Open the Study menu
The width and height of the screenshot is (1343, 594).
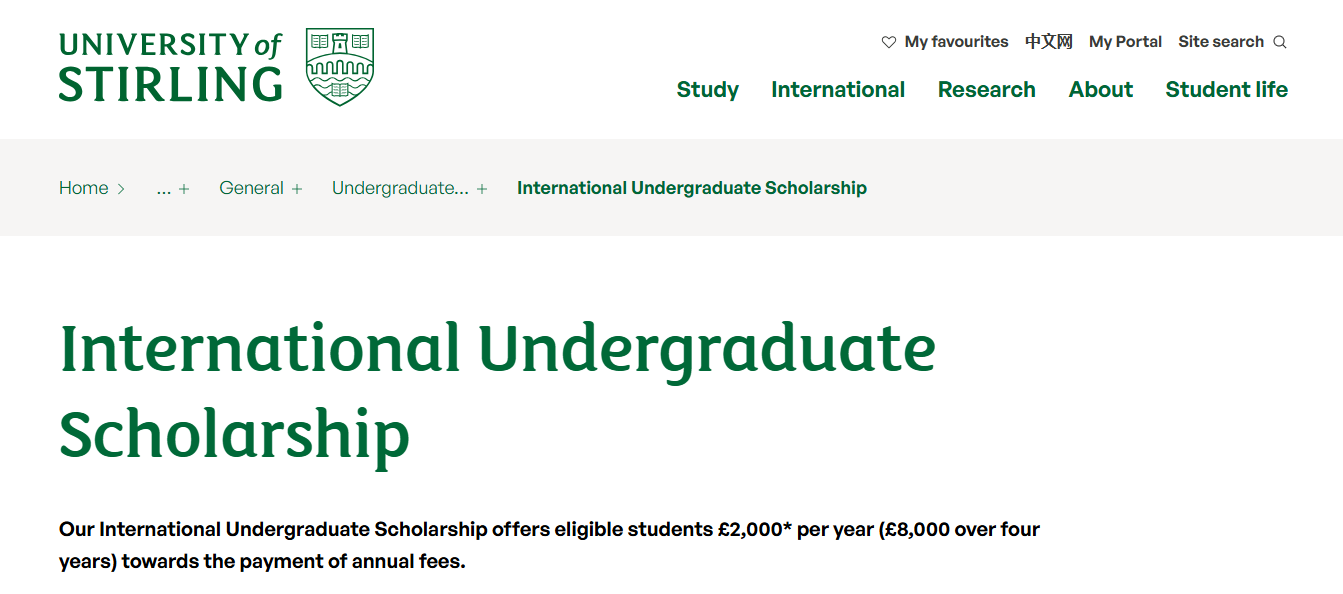click(707, 89)
